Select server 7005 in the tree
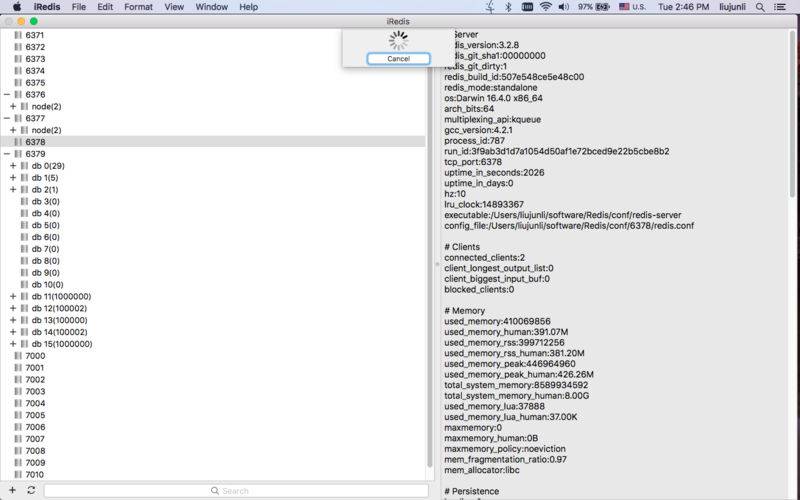Viewport: 800px width, 500px height. coord(35,415)
